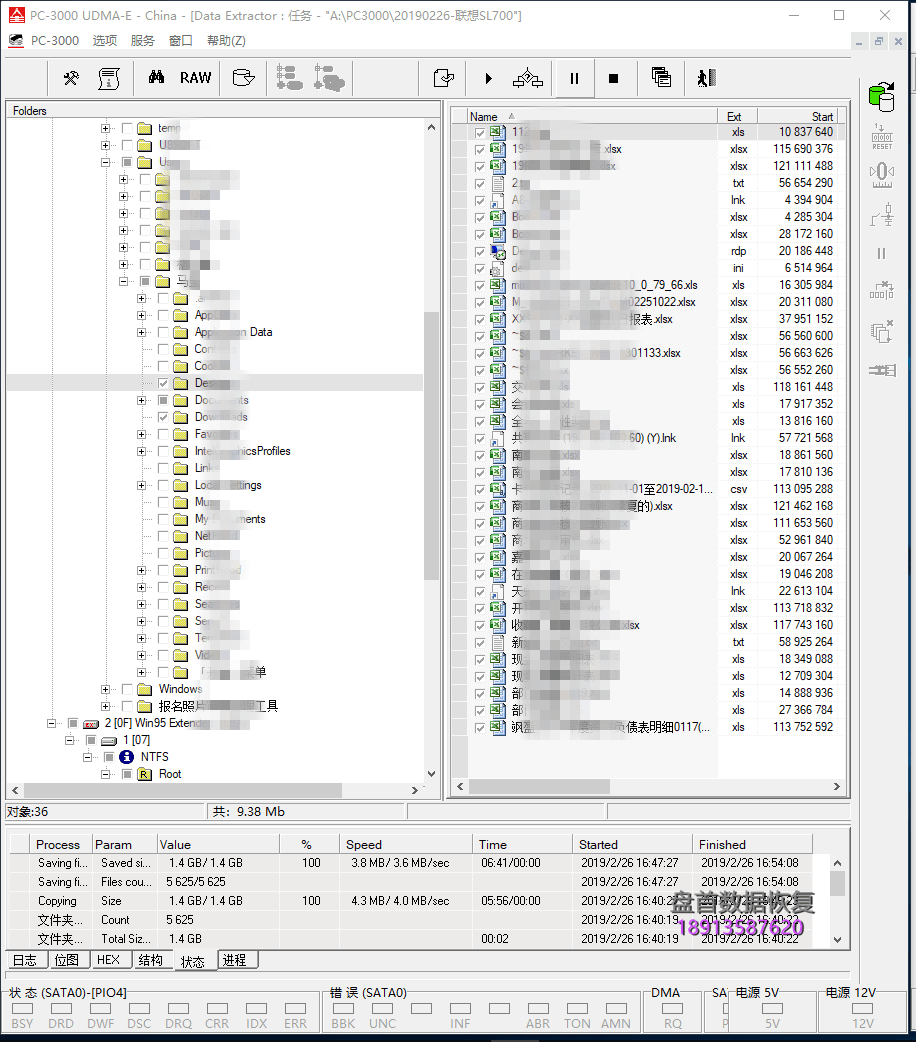The height and width of the screenshot is (1042, 916).
Task: Expand the Windows folder node
Action: (105, 689)
